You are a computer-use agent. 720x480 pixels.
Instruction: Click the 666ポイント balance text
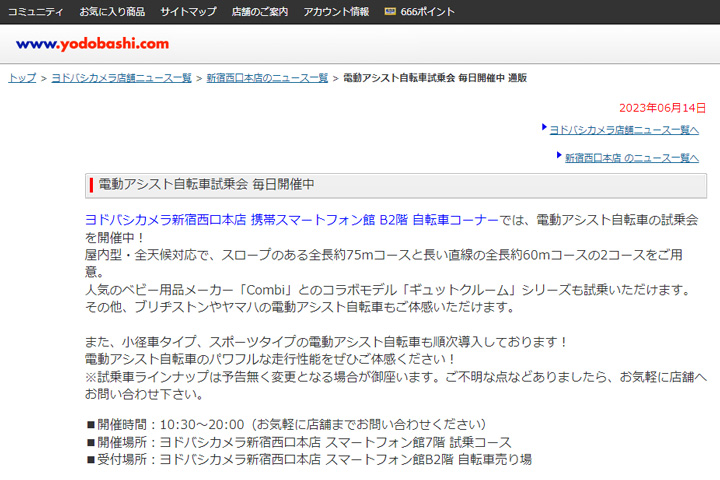tap(428, 12)
